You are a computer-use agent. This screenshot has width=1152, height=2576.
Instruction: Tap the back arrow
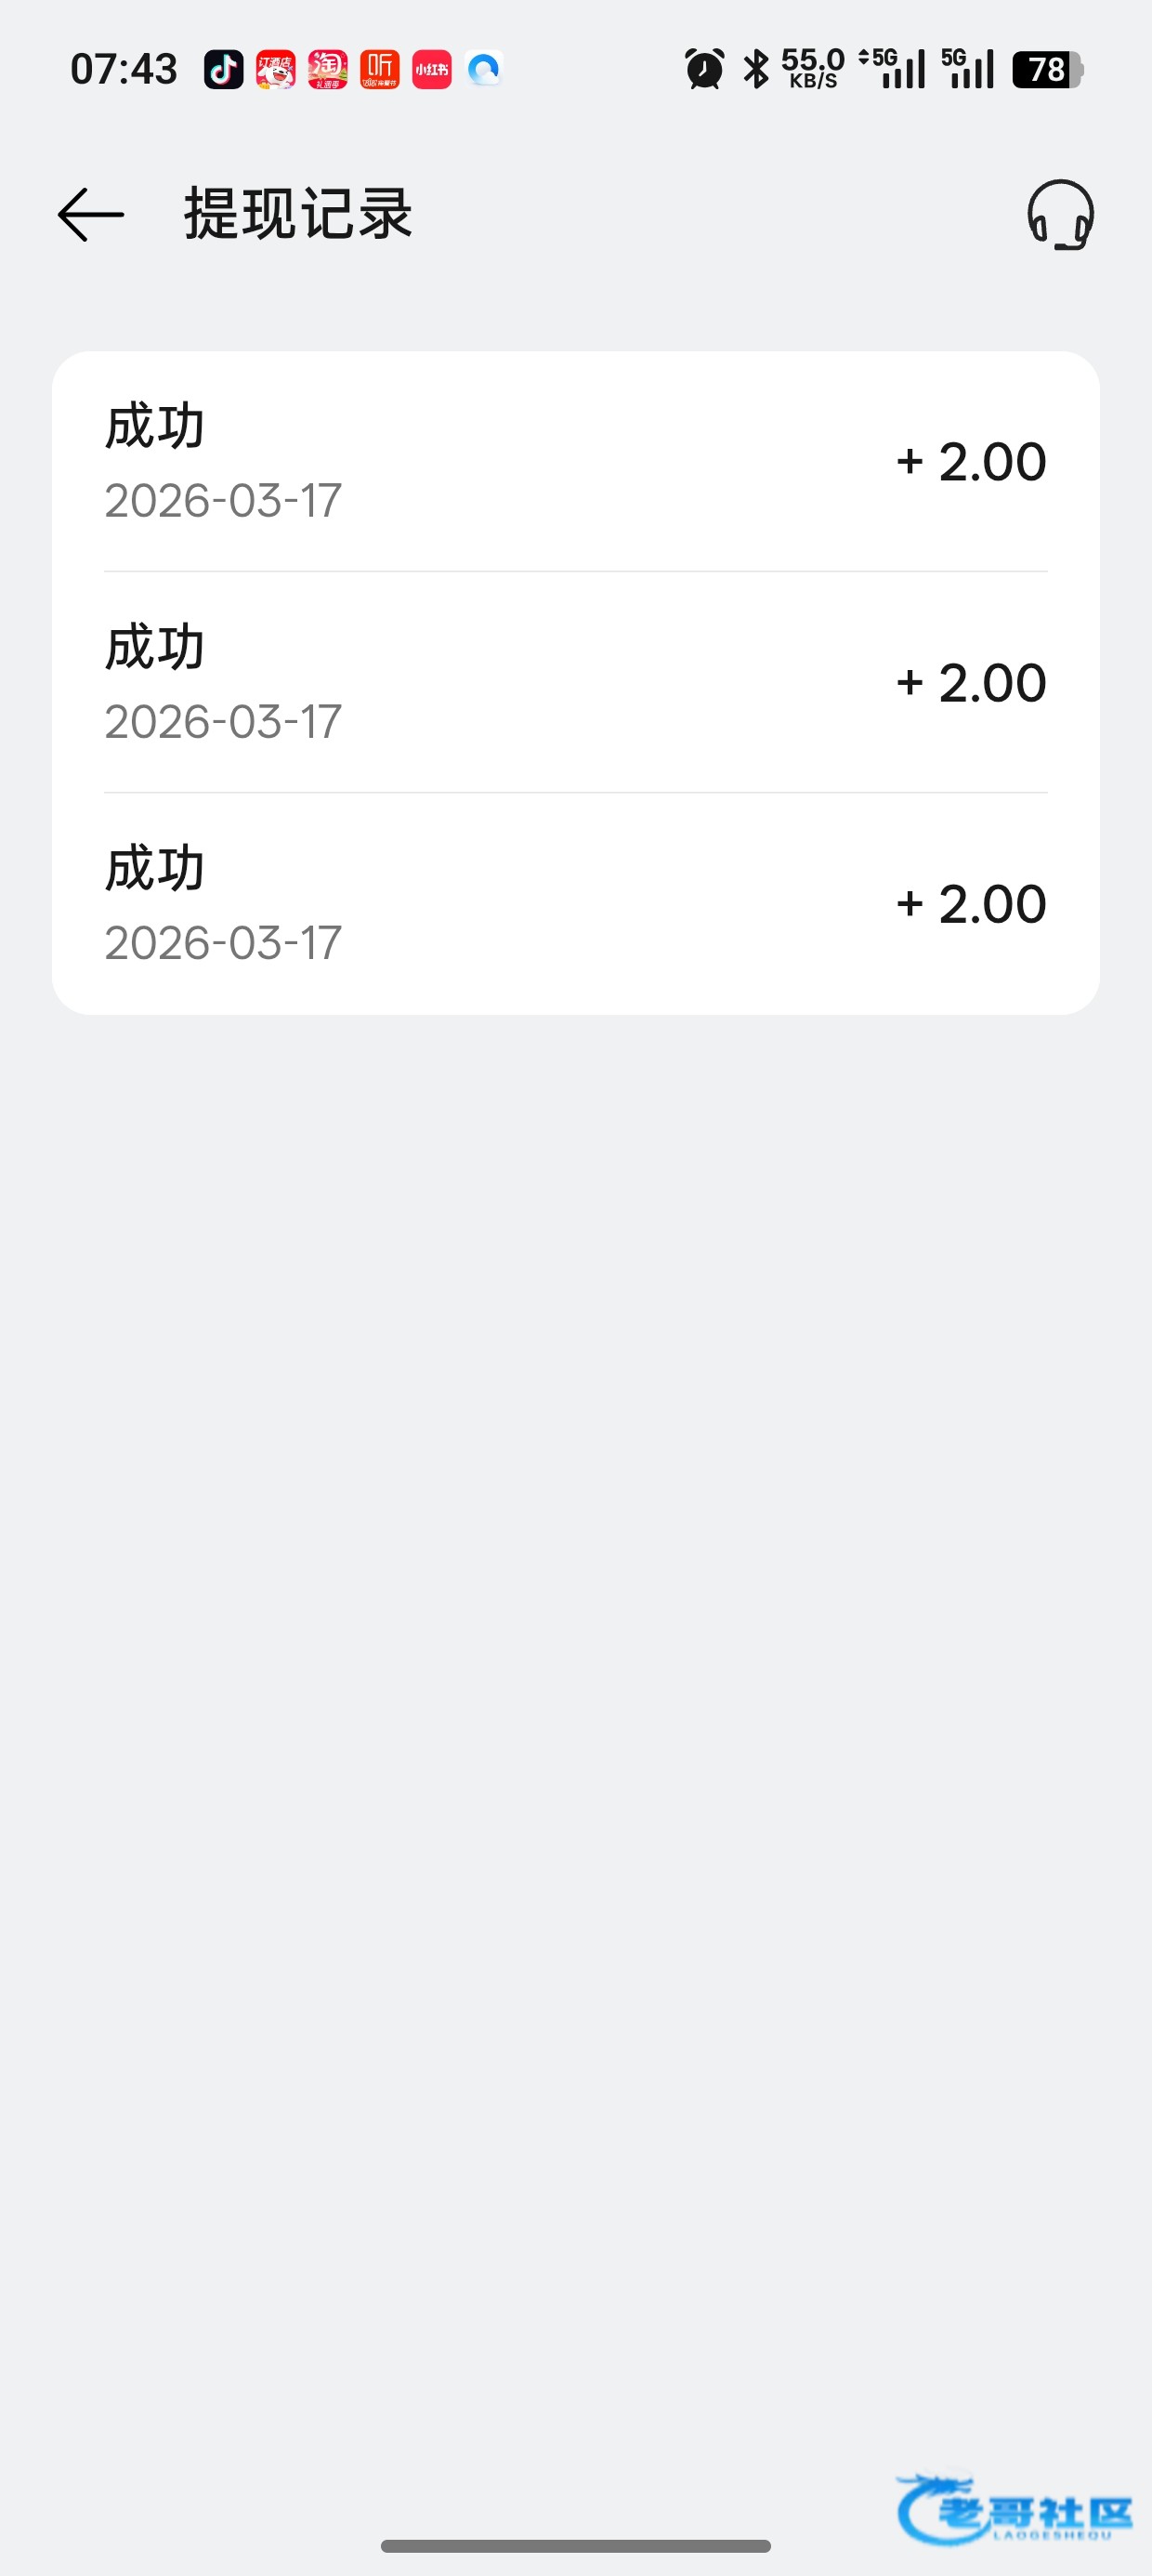click(x=90, y=215)
